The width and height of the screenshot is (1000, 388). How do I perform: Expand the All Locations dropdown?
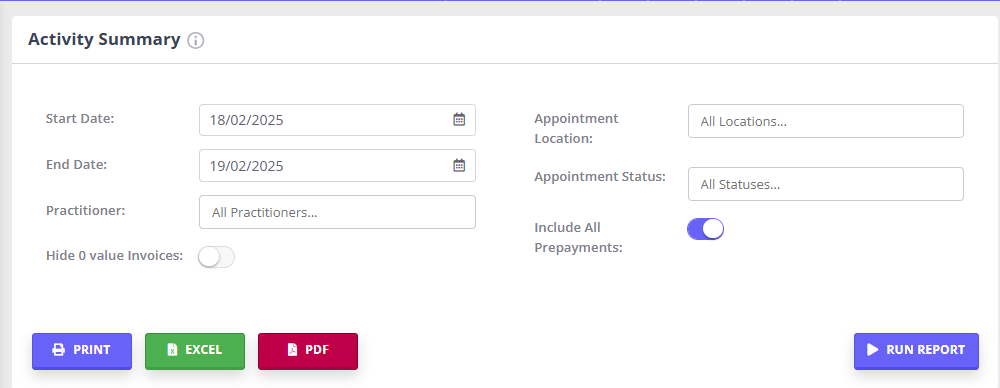(x=826, y=121)
